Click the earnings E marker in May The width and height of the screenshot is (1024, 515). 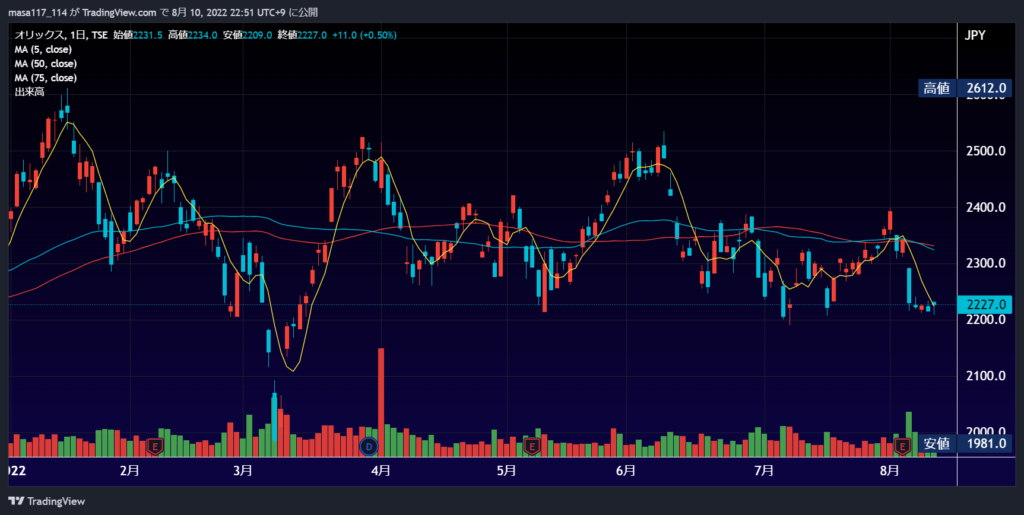[x=532, y=446]
